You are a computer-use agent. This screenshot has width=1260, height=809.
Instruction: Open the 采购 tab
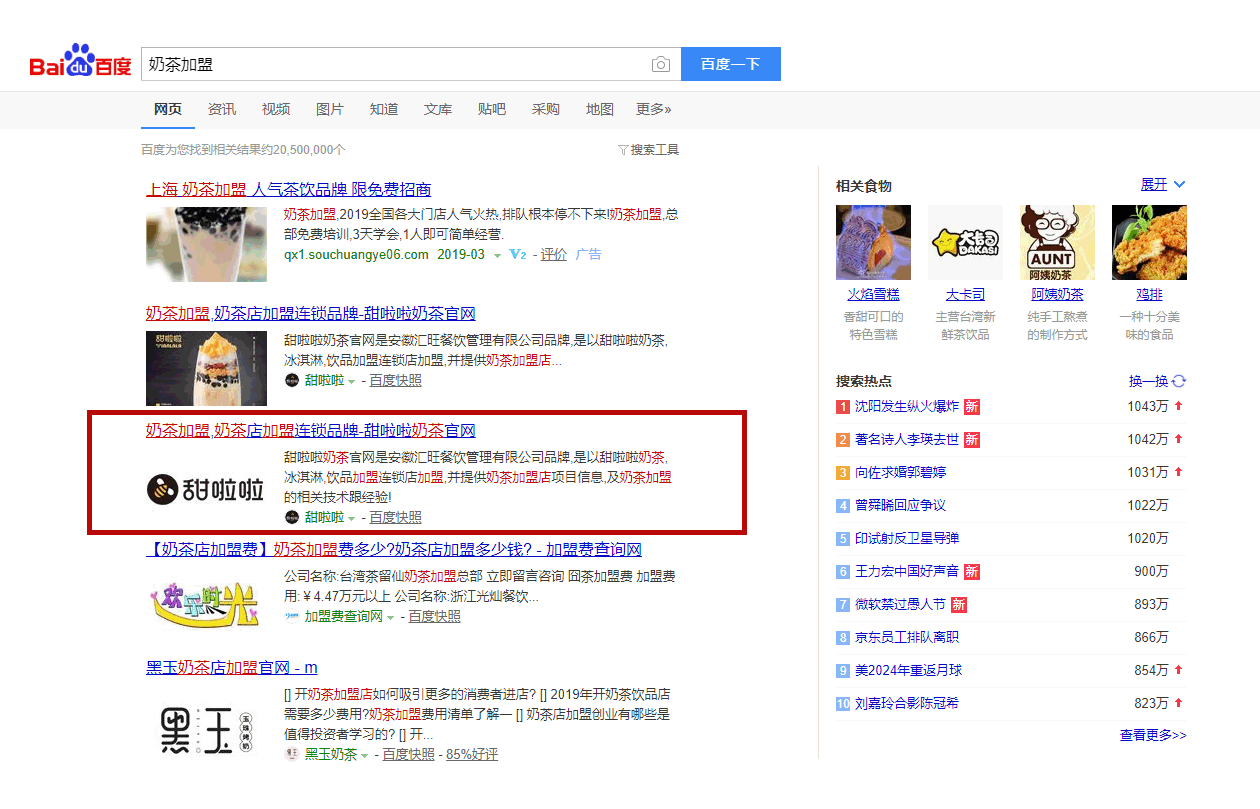tap(546, 110)
